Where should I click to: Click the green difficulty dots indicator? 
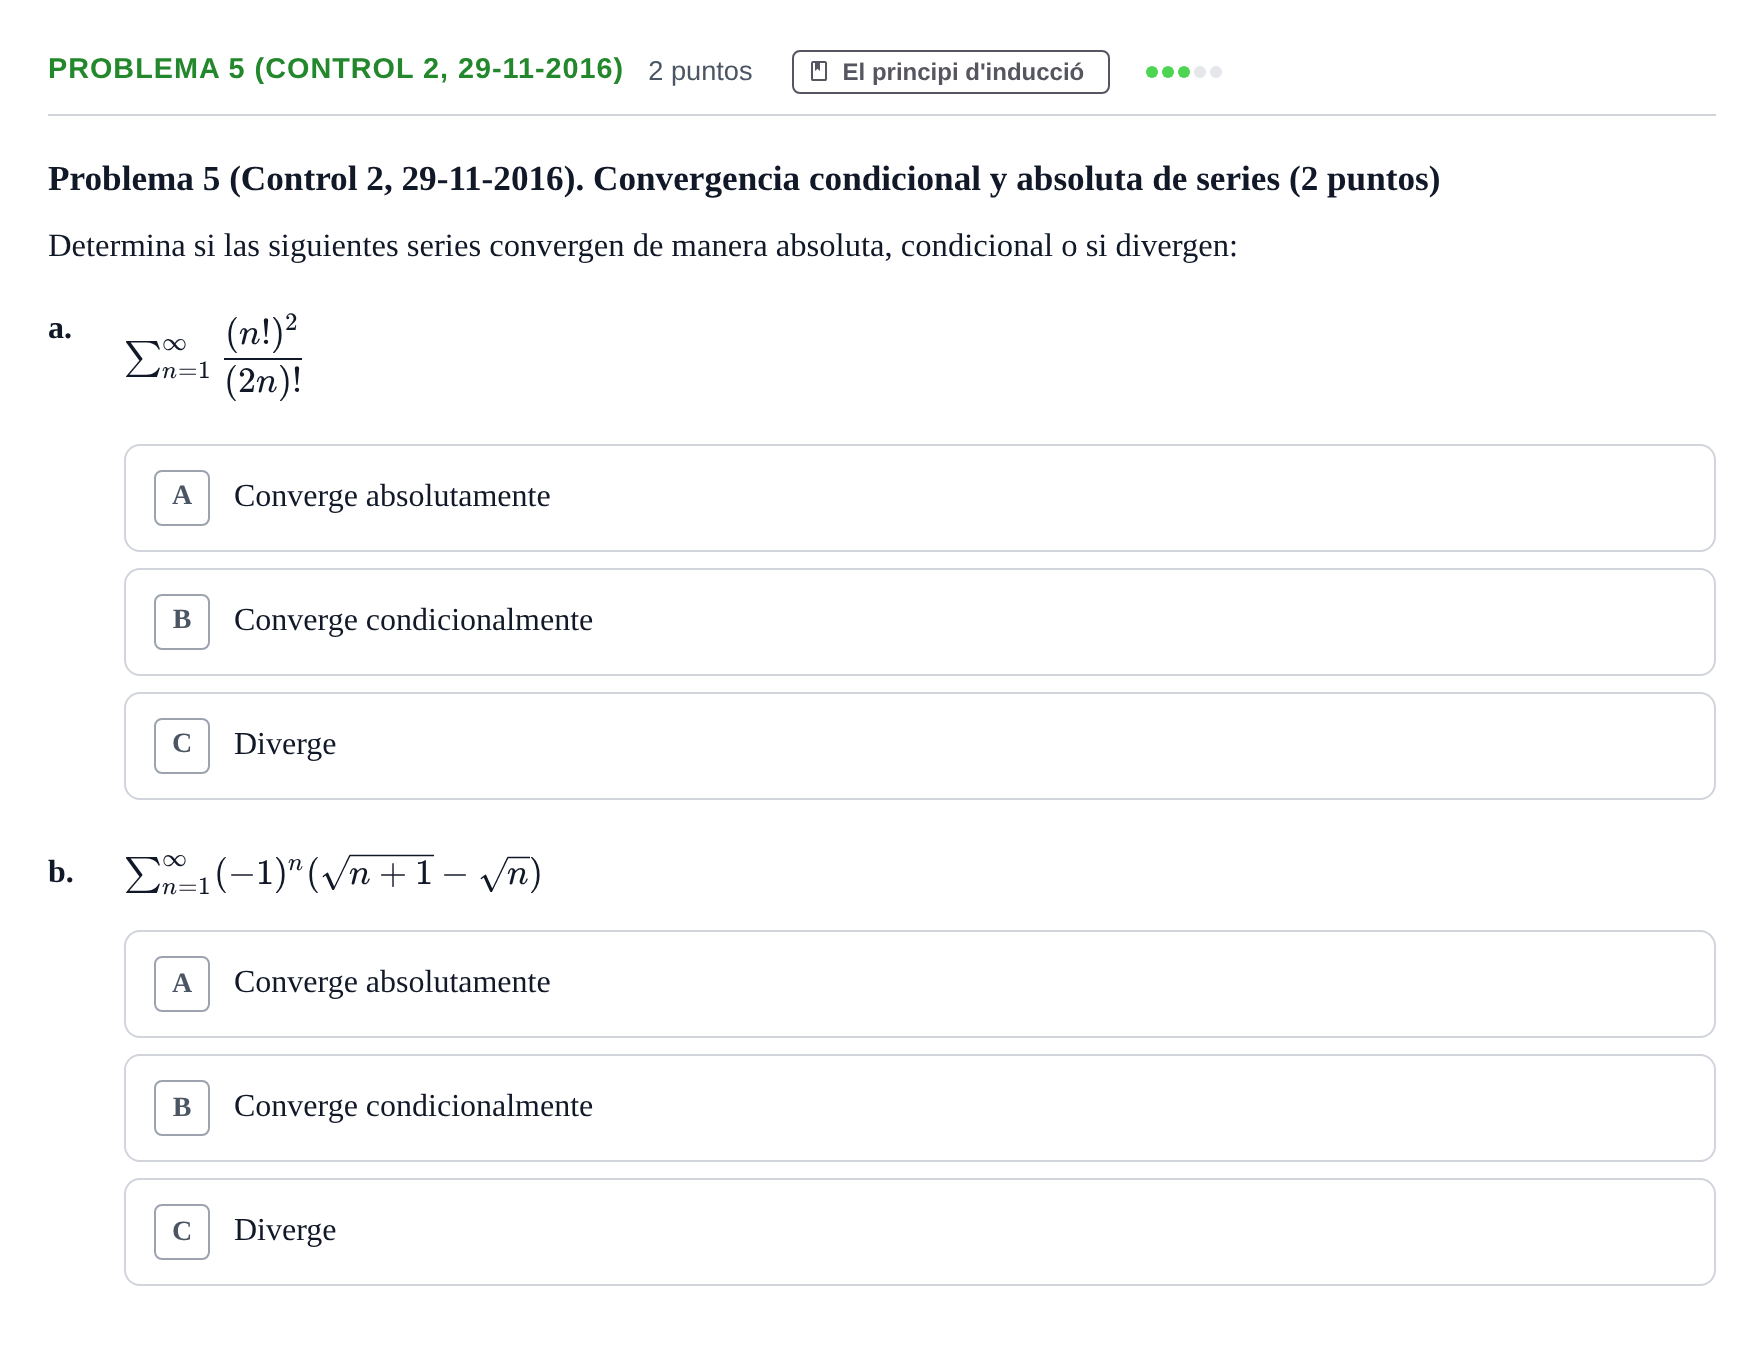click(1183, 72)
